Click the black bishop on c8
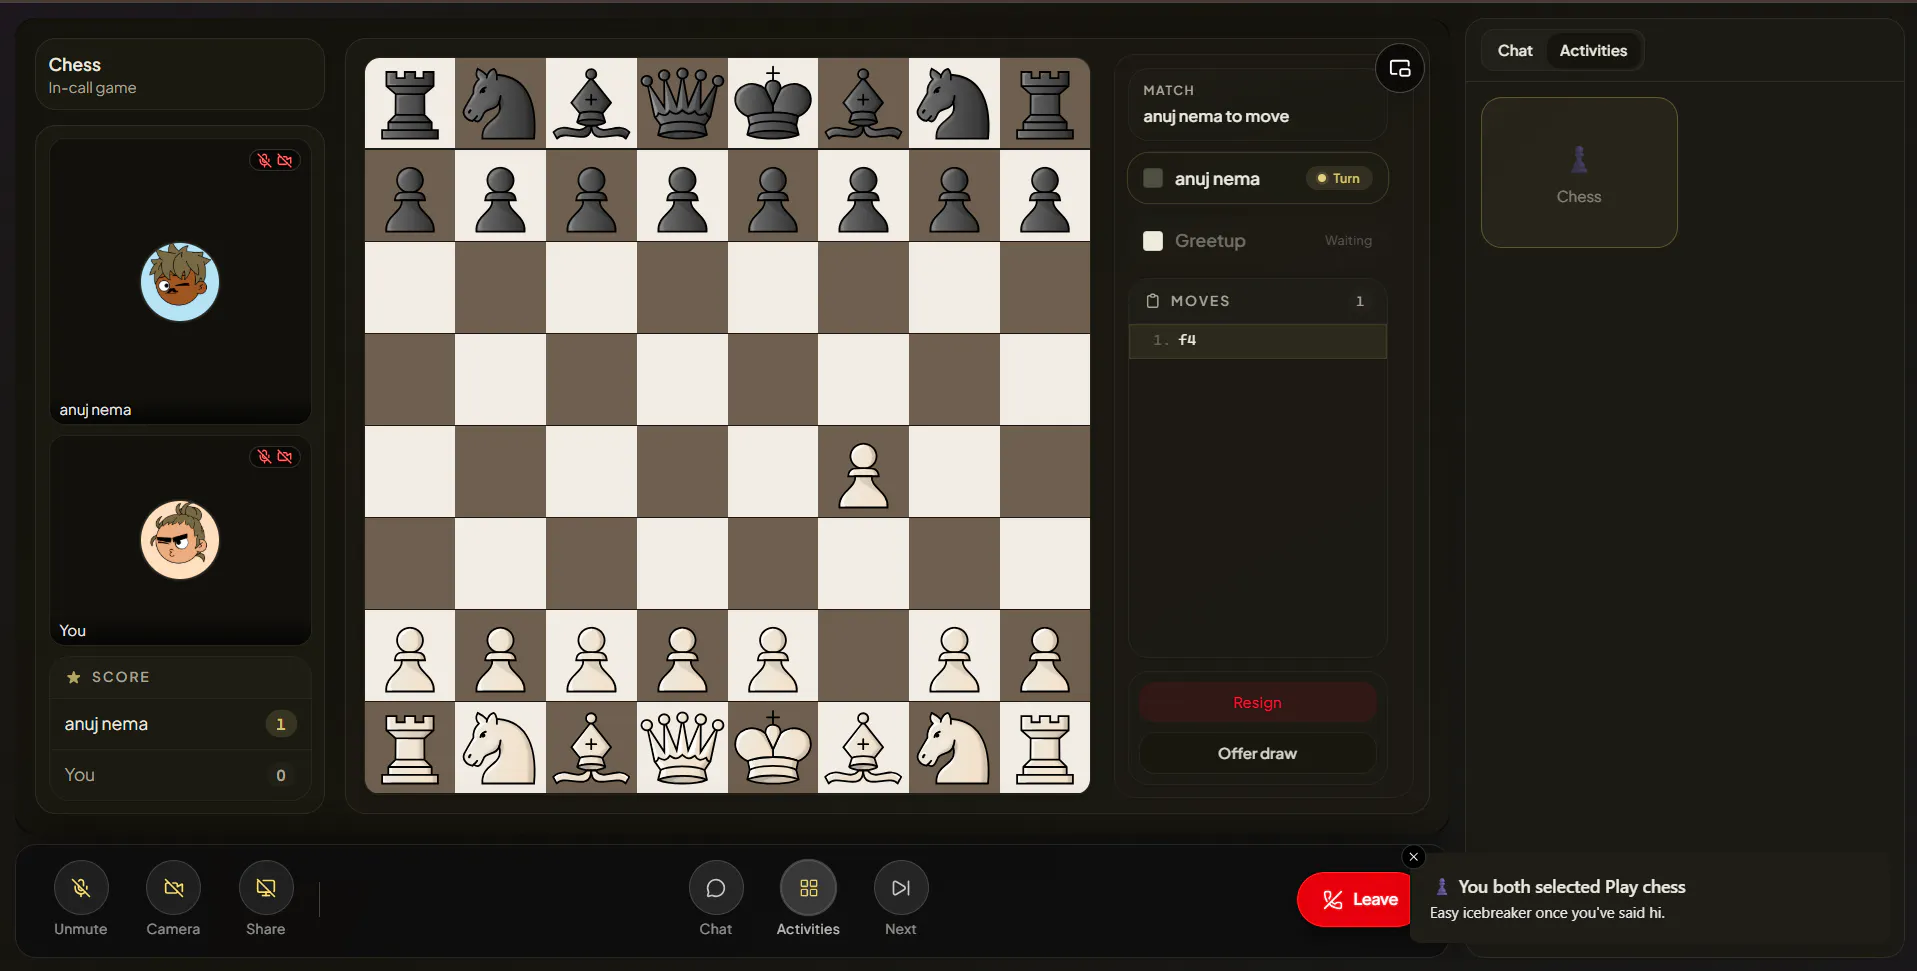The width and height of the screenshot is (1917, 971). (591, 104)
